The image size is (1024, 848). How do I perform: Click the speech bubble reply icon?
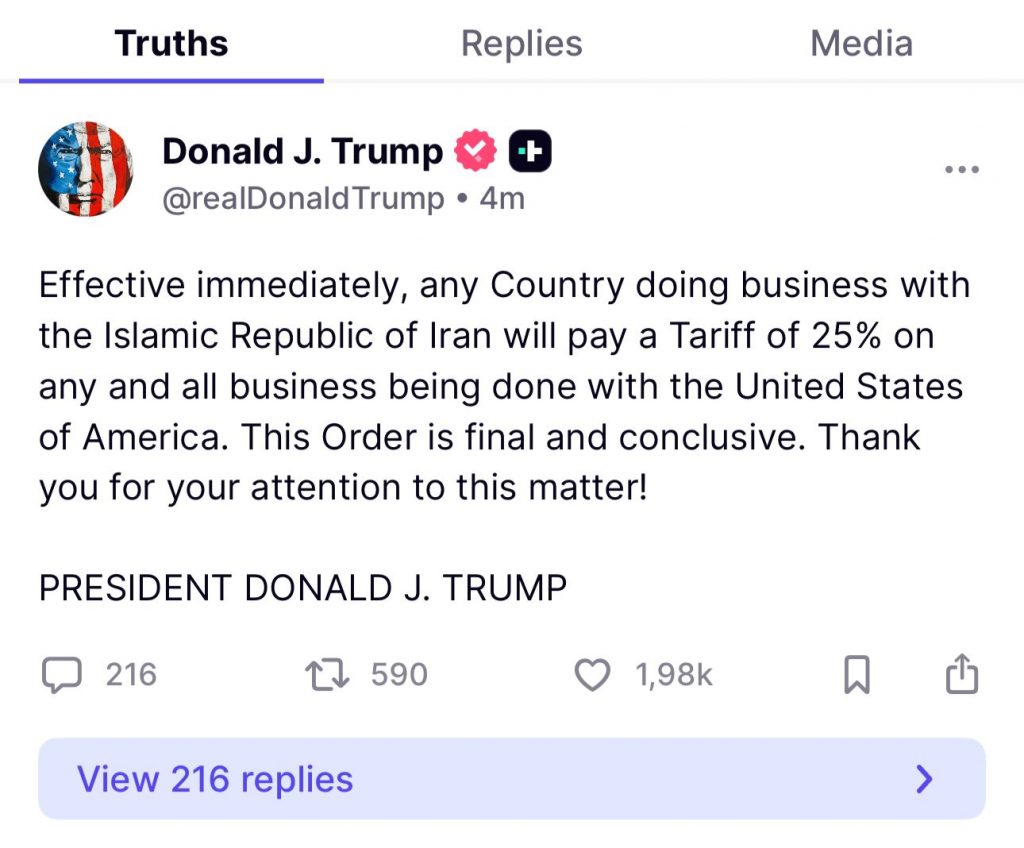(62, 675)
